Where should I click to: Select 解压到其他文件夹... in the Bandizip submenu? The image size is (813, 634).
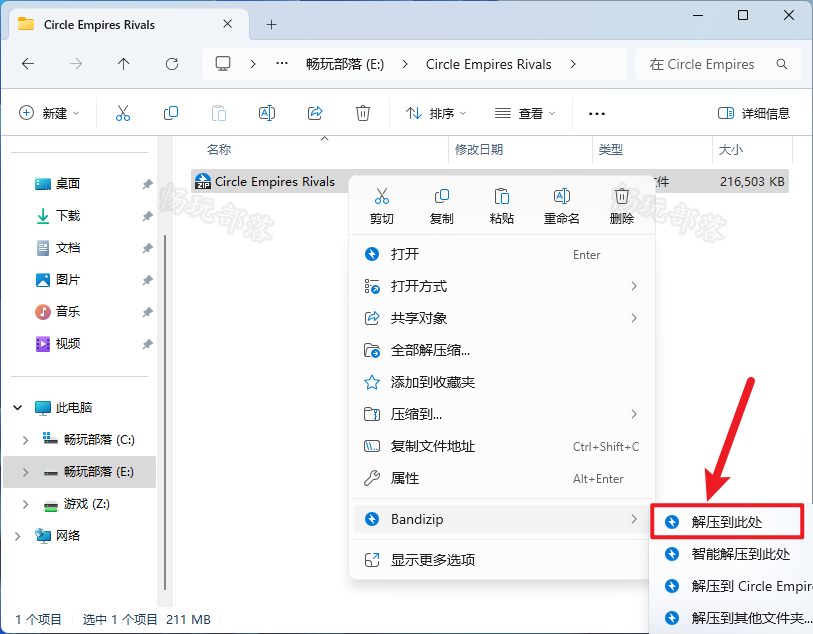pos(732,618)
